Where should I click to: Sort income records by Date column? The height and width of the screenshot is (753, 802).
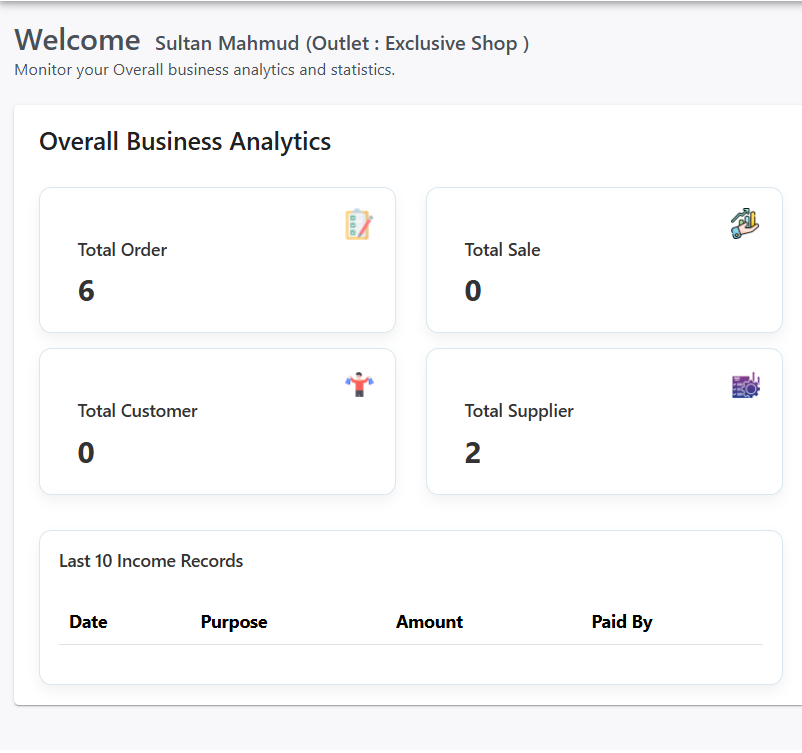click(x=88, y=622)
